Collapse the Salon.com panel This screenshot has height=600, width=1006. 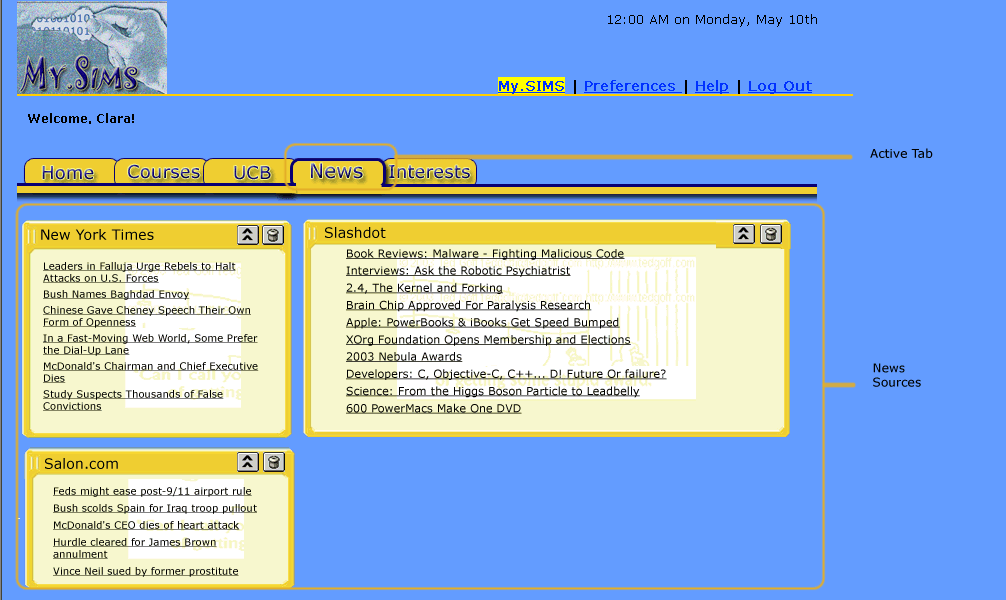tap(248, 462)
